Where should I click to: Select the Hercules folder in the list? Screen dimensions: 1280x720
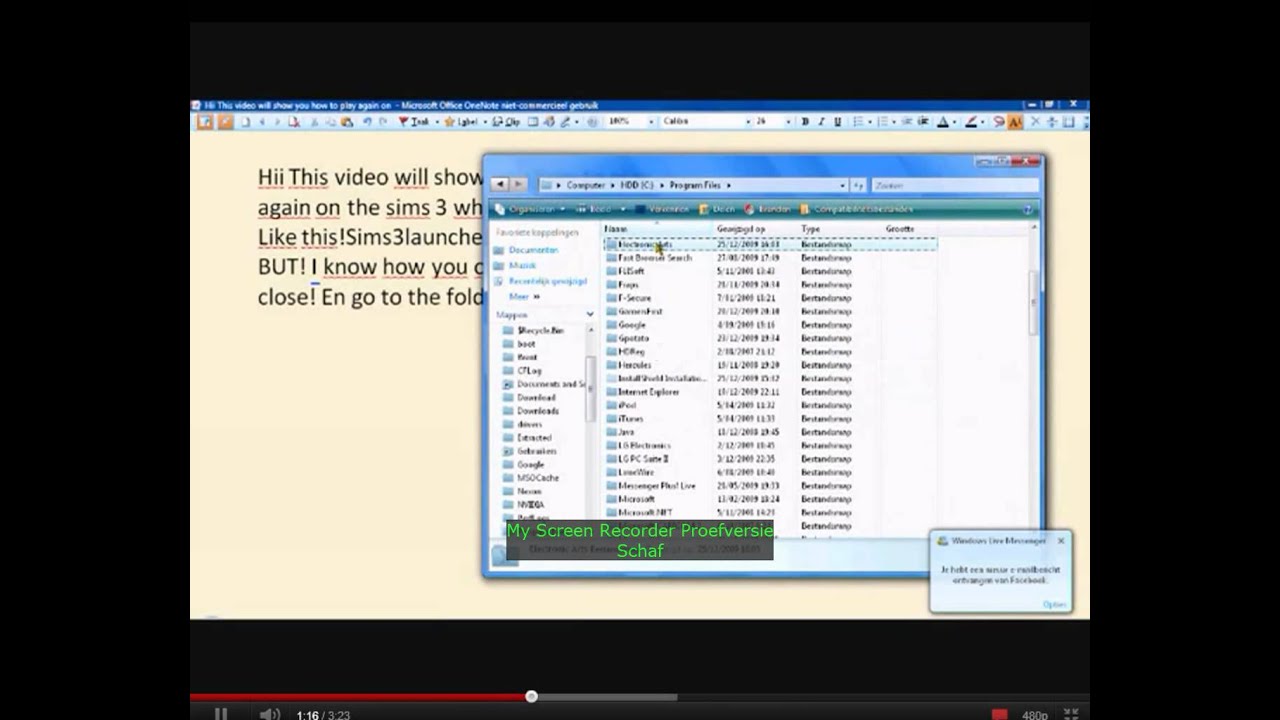[x=634, y=365]
